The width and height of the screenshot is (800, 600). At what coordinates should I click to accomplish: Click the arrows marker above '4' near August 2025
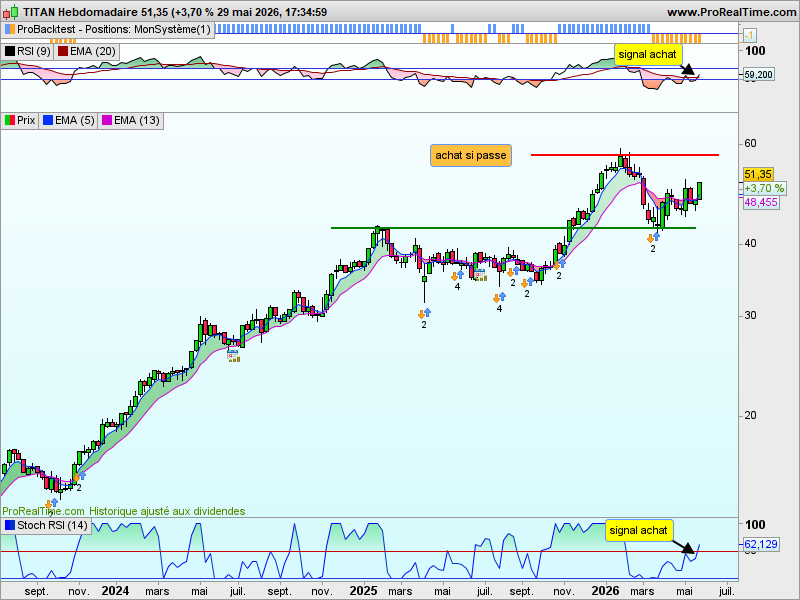[x=499, y=297]
